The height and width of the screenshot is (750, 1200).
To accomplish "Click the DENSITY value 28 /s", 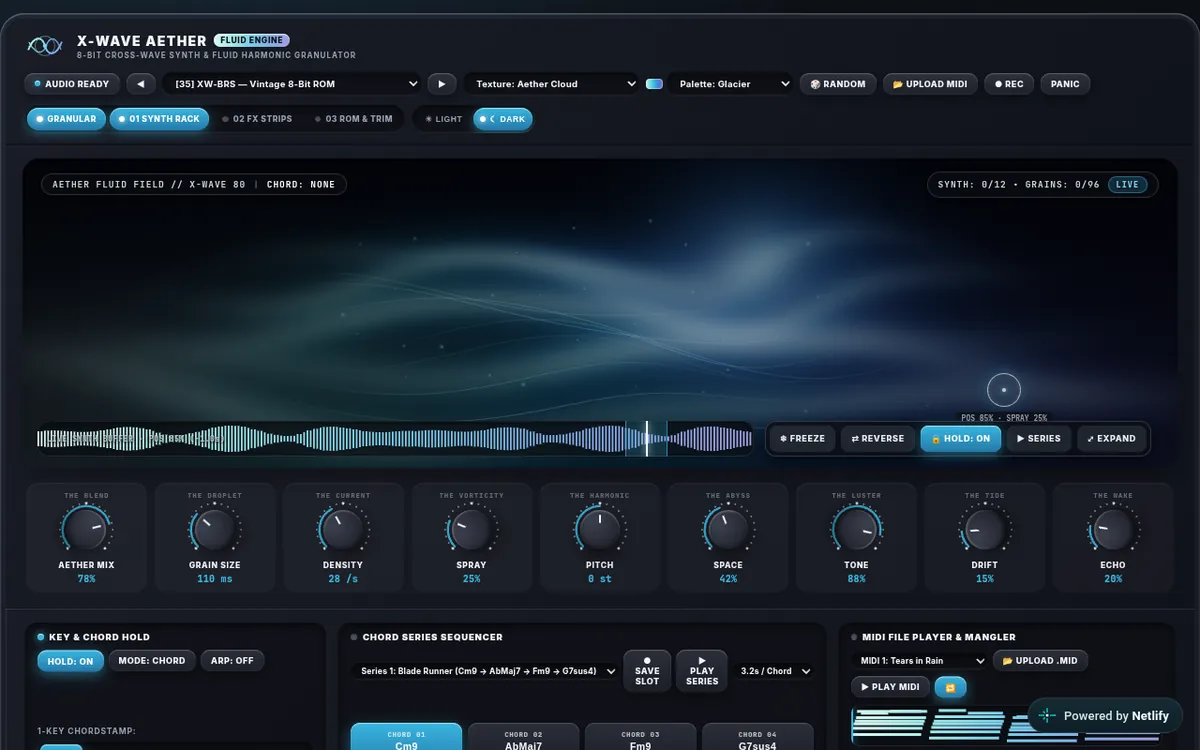I will pyautogui.click(x=343, y=579).
